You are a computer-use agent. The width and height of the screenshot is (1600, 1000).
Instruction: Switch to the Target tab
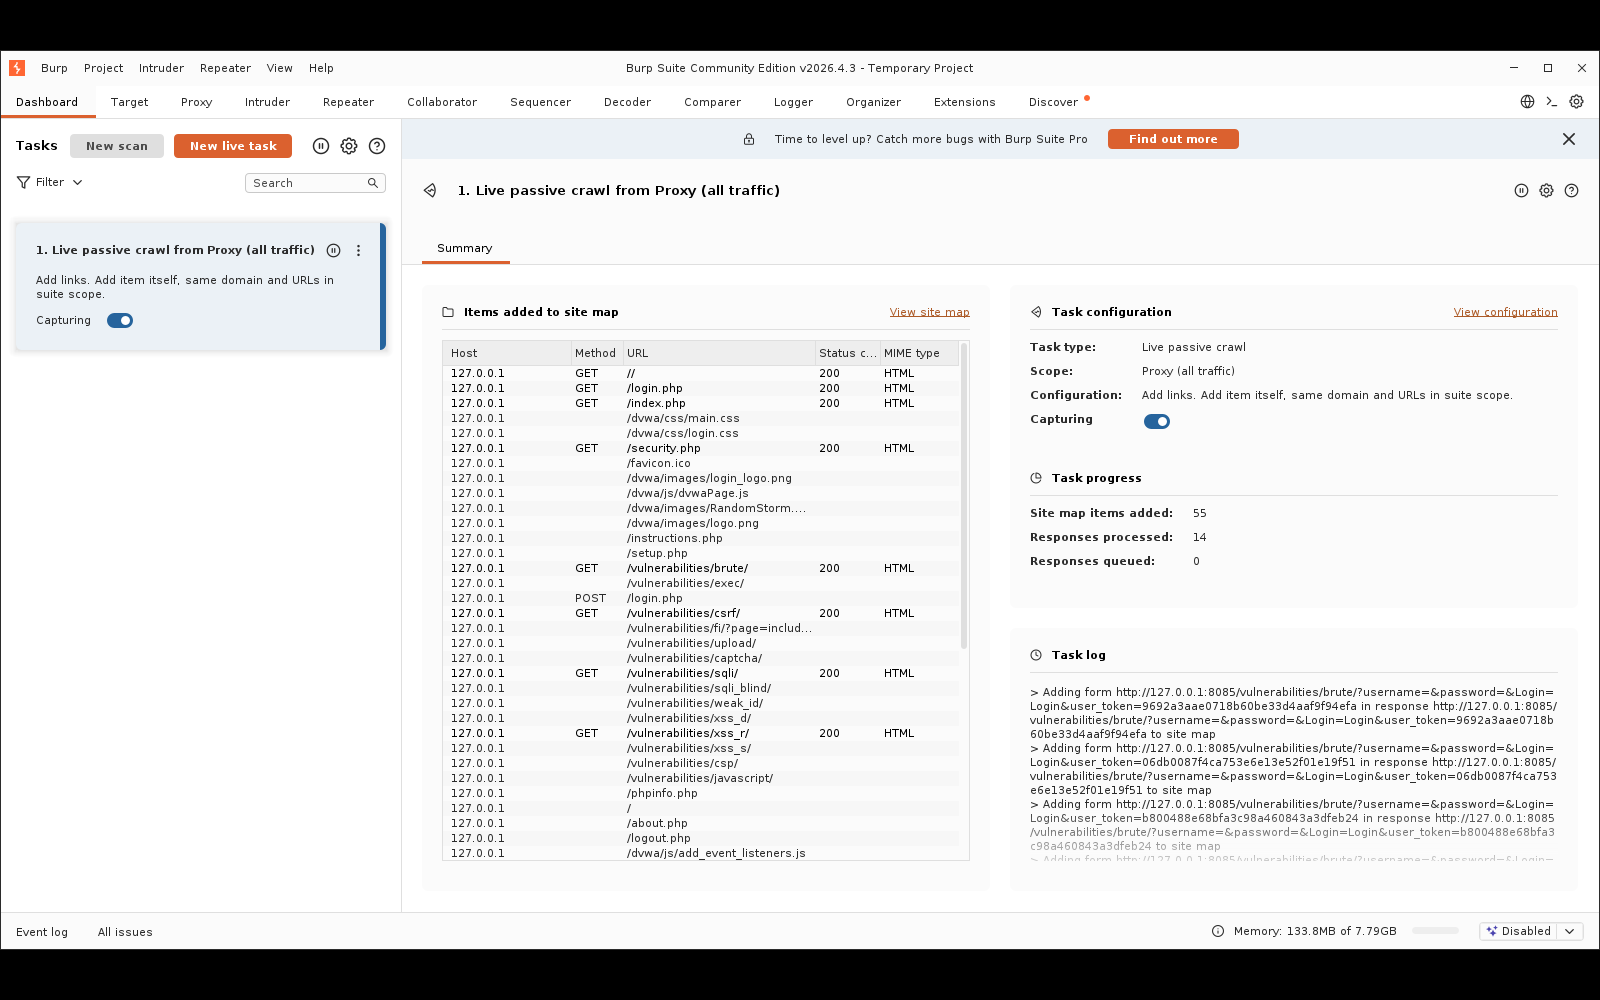pyautogui.click(x=129, y=102)
